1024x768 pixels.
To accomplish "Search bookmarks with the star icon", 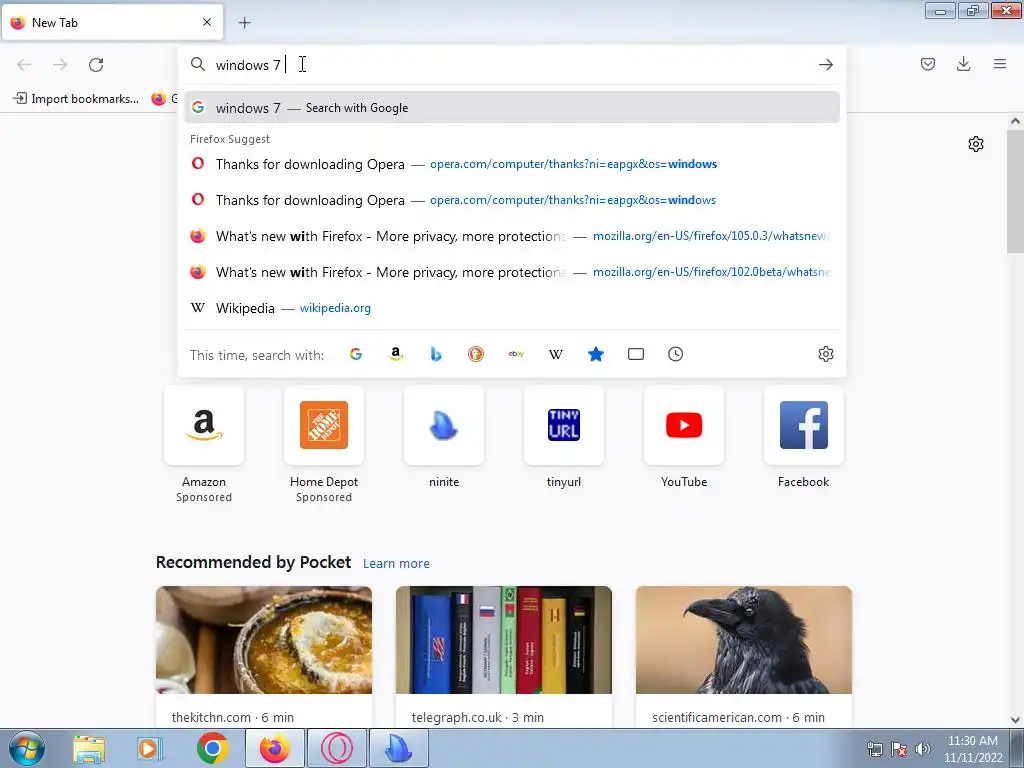I will point(596,354).
